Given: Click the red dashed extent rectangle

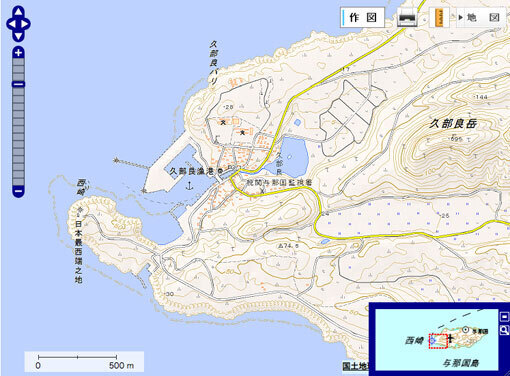Looking at the screenshot, I should pos(438,341).
